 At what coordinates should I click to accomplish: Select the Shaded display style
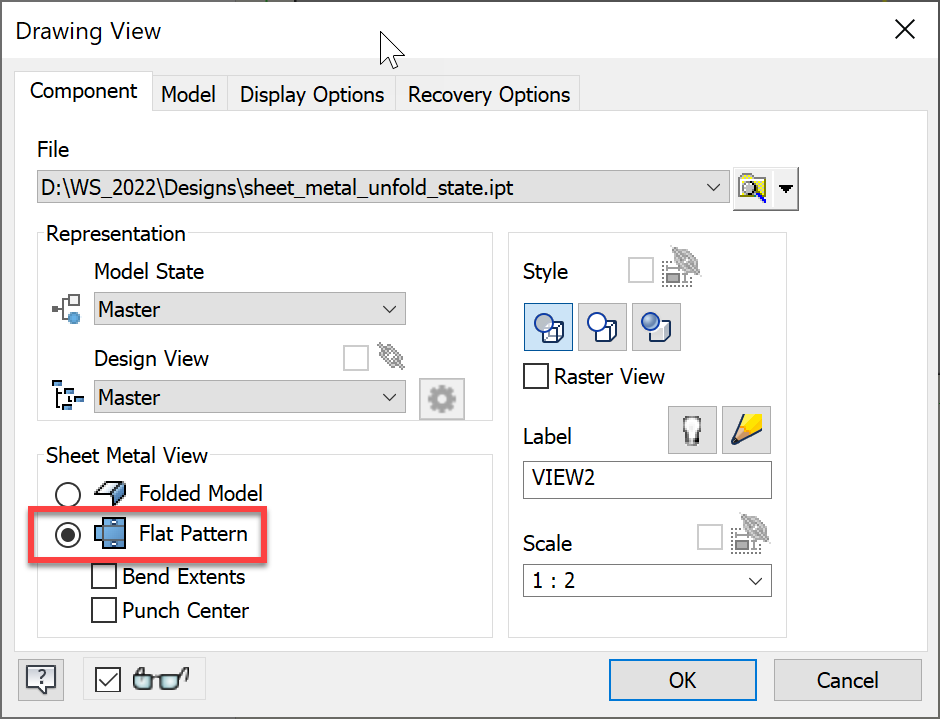656,327
